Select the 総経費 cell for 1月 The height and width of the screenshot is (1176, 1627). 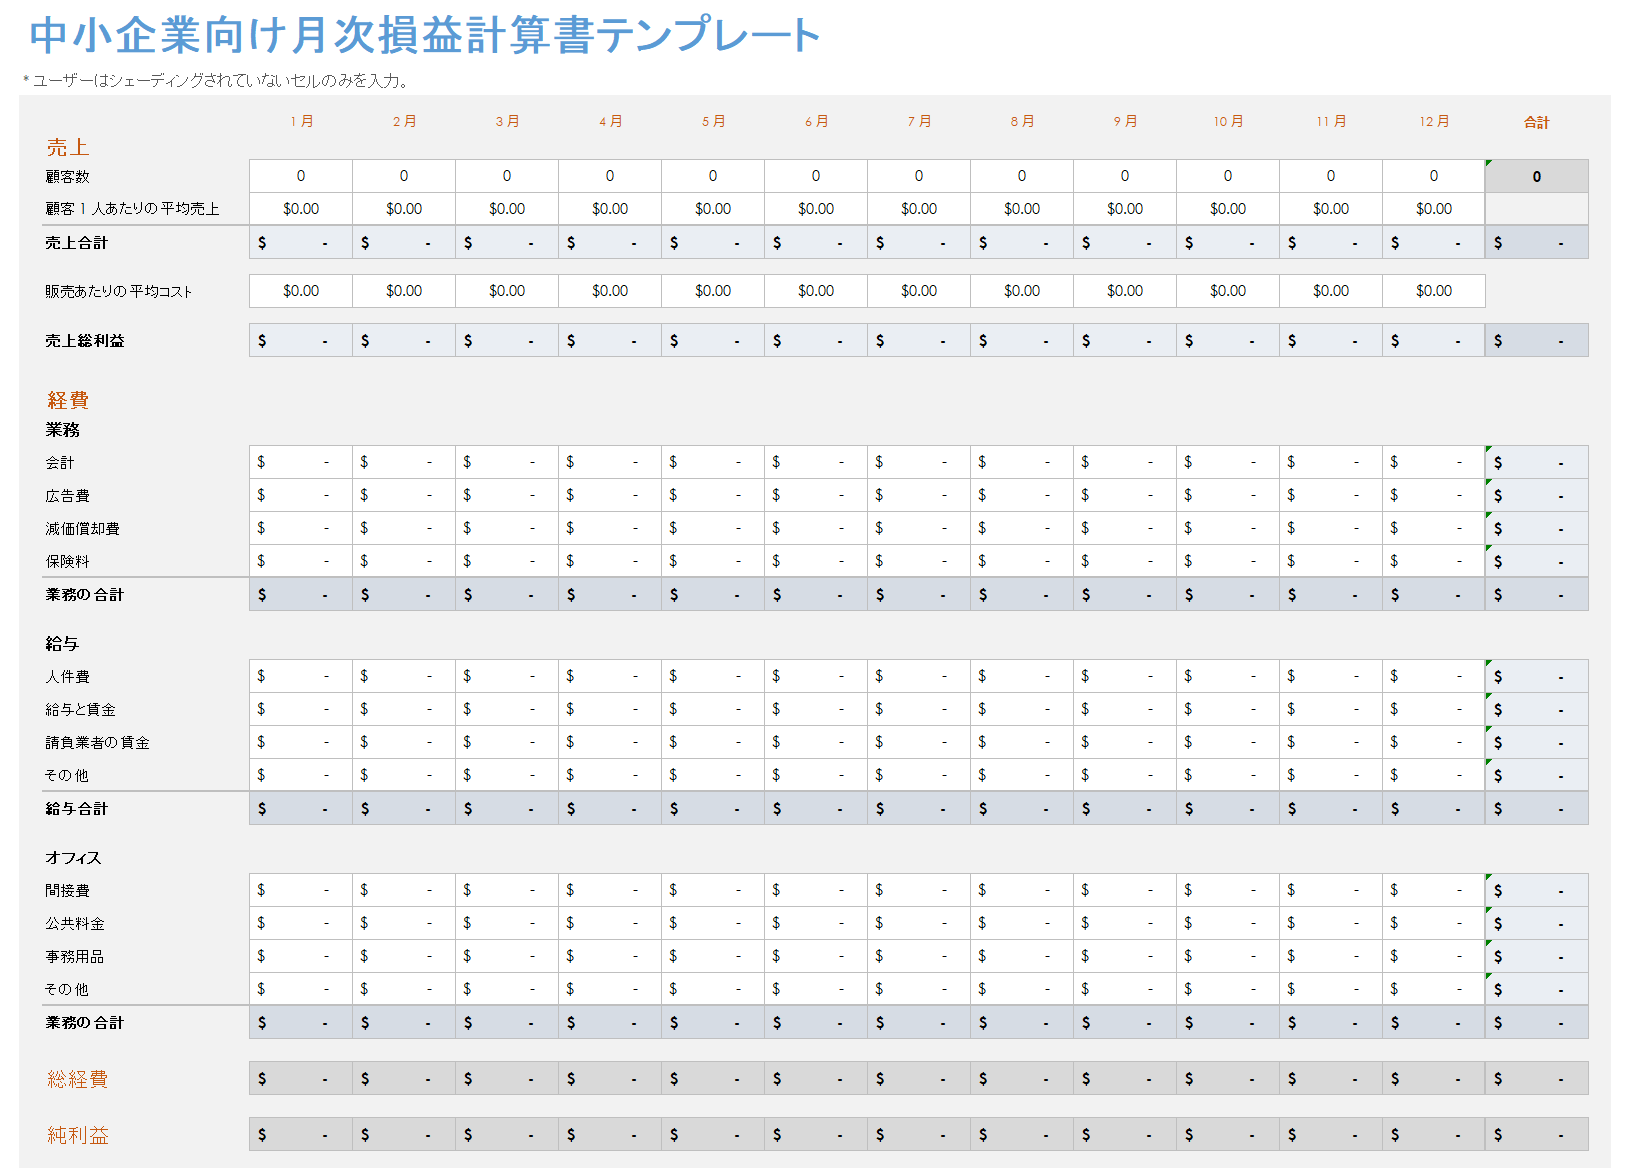tap(301, 1078)
